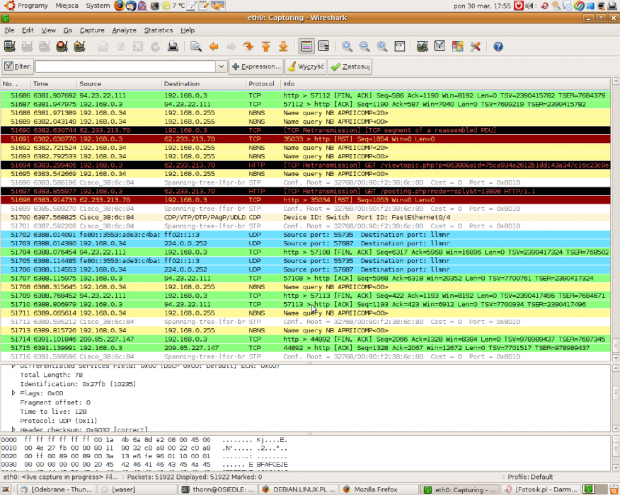620x495 pixels.
Task: Open the volume control in the tray
Action: [530, 6]
